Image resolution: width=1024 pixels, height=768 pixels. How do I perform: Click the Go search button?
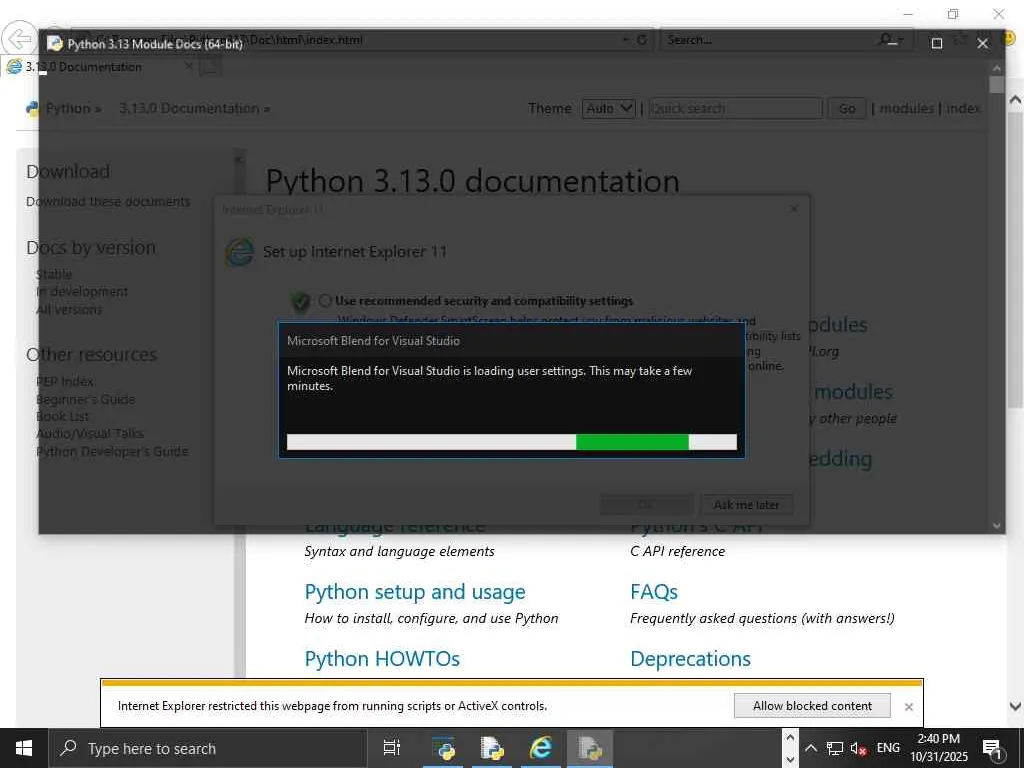pos(846,108)
